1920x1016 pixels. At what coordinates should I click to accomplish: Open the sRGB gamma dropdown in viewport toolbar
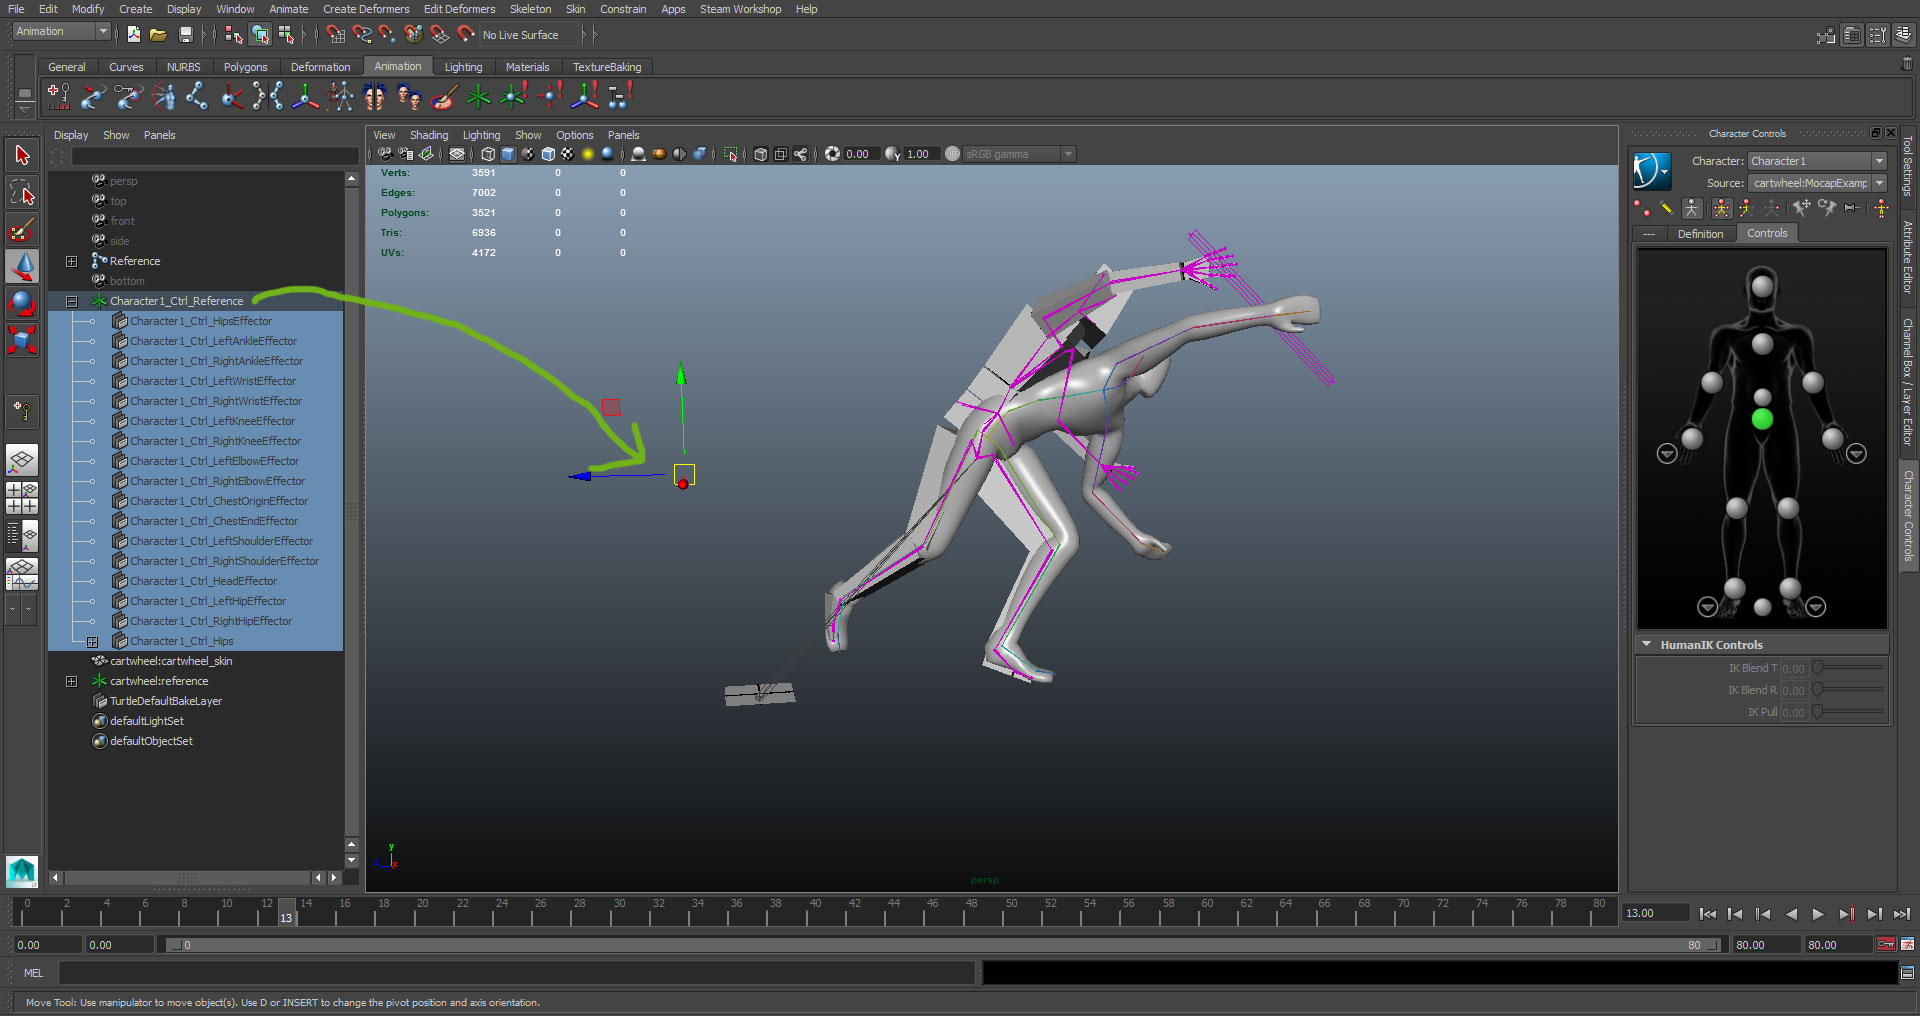point(1069,154)
